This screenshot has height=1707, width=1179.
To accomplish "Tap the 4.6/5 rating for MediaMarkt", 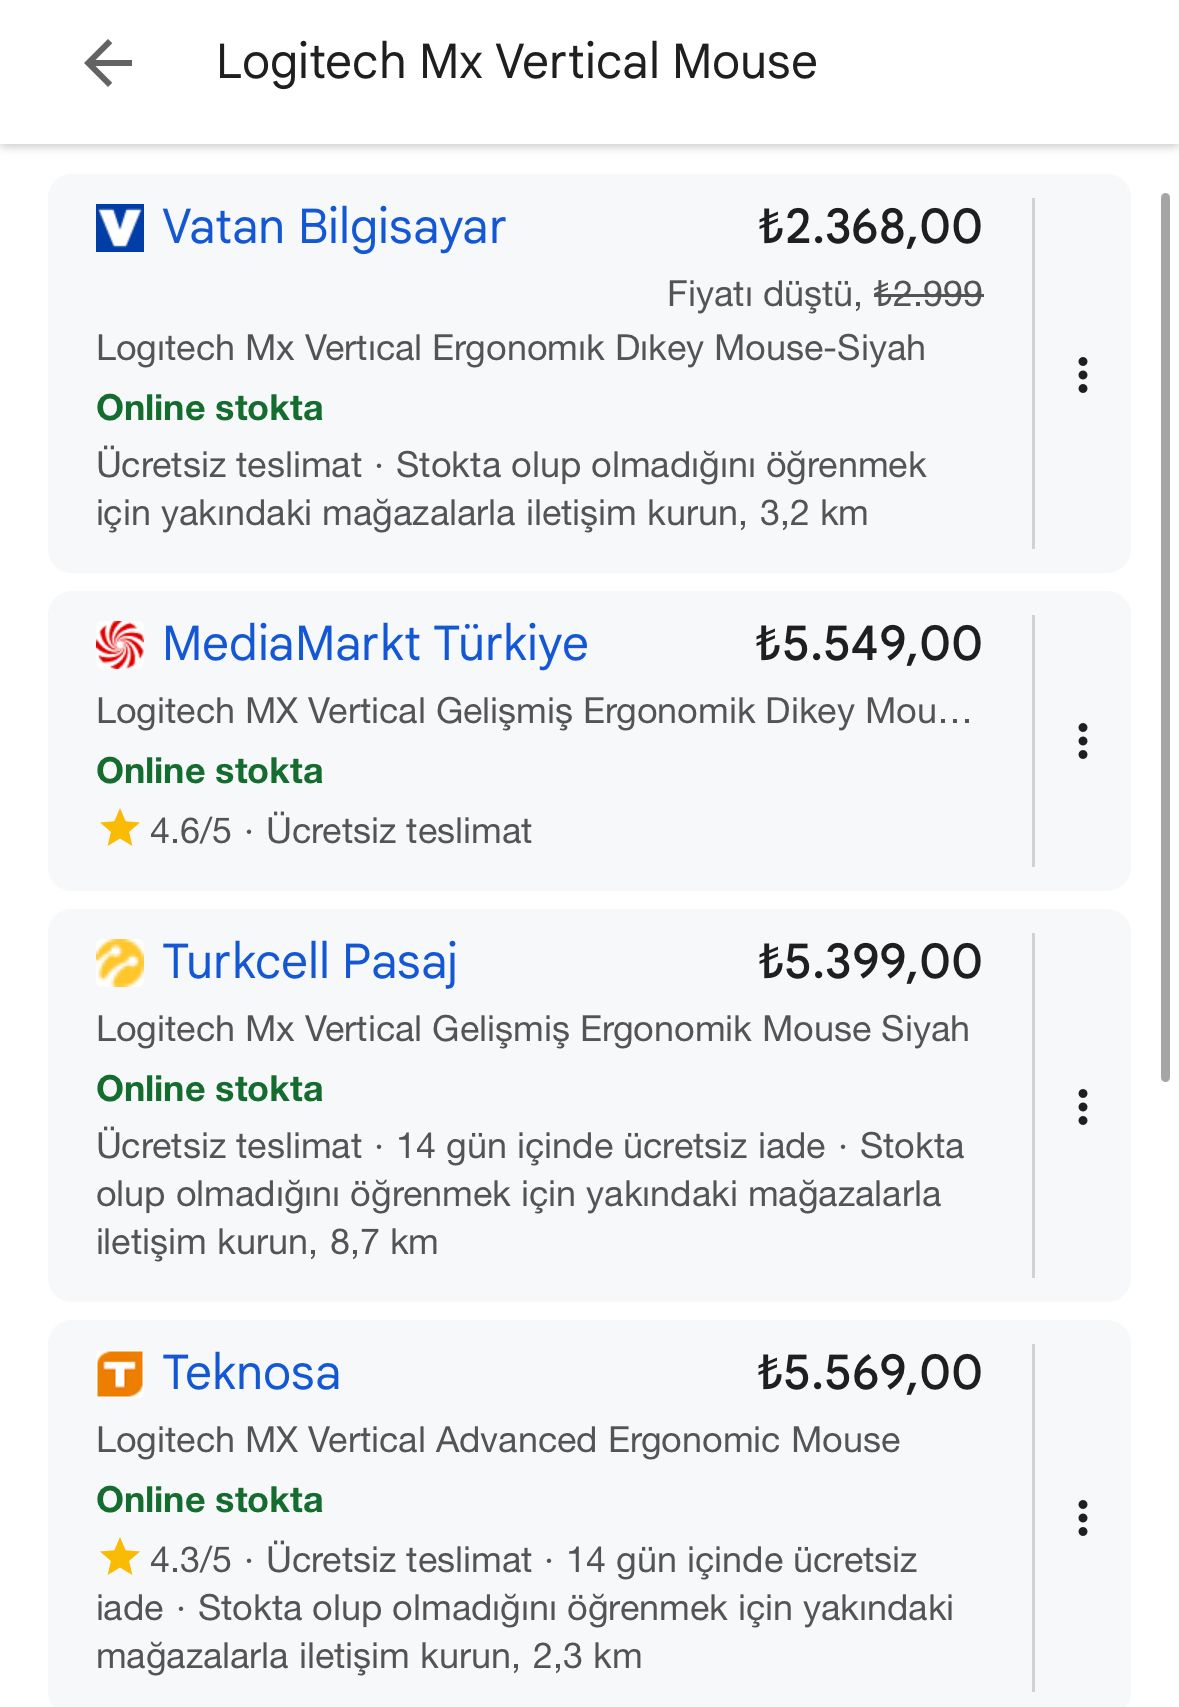I will tap(190, 831).
